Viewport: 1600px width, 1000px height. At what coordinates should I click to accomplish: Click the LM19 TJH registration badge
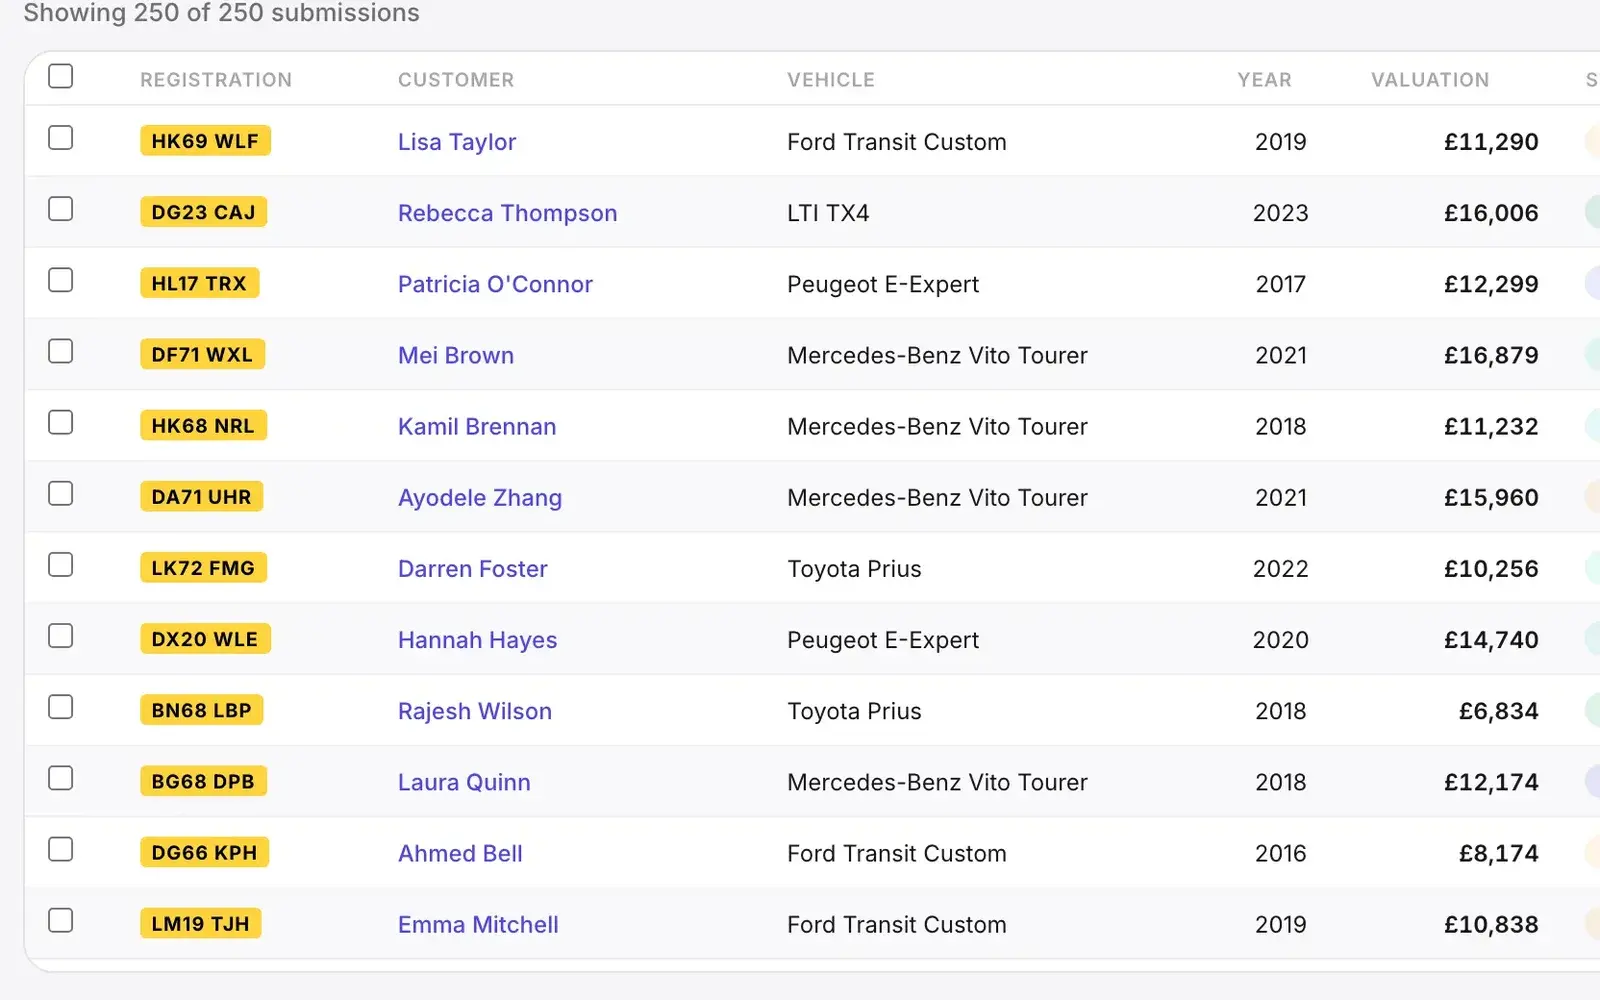pyautogui.click(x=200, y=923)
